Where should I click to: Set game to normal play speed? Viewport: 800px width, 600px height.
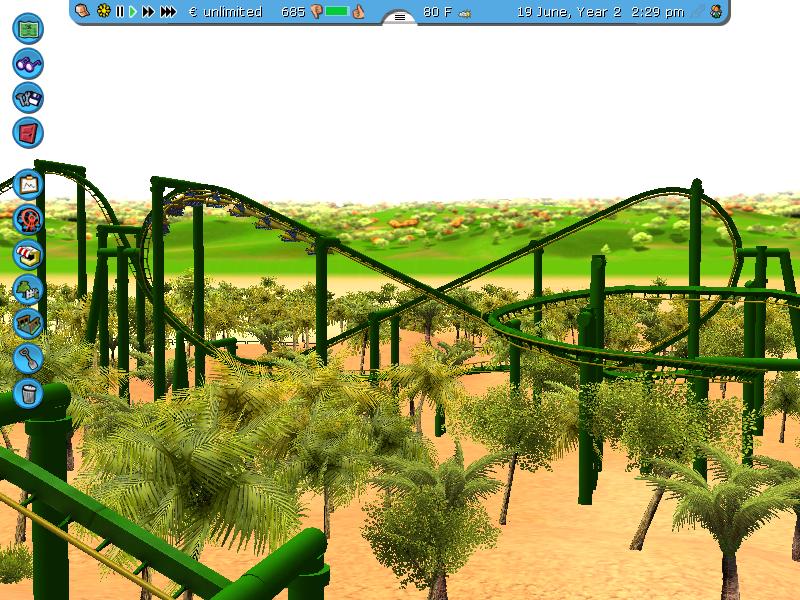pyautogui.click(x=133, y=11)
